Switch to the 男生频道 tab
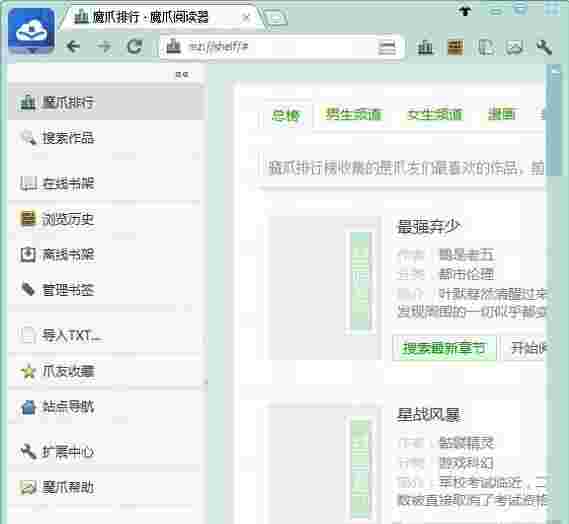The width and height of the screenshot is (569, 524). pyautogui.click(x=353, y=115)
